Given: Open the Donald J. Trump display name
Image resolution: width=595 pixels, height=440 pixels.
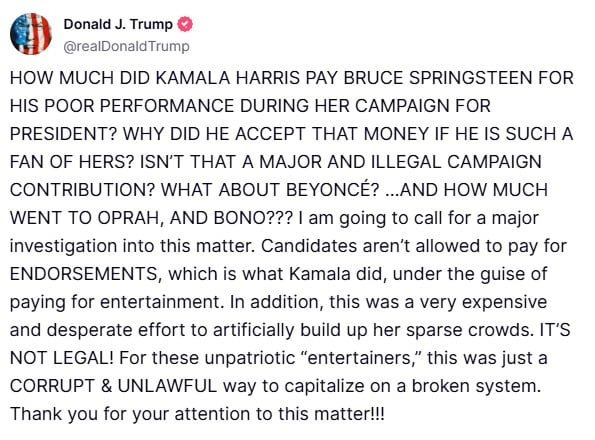Looking at the screenshot, I should [118, 24].
